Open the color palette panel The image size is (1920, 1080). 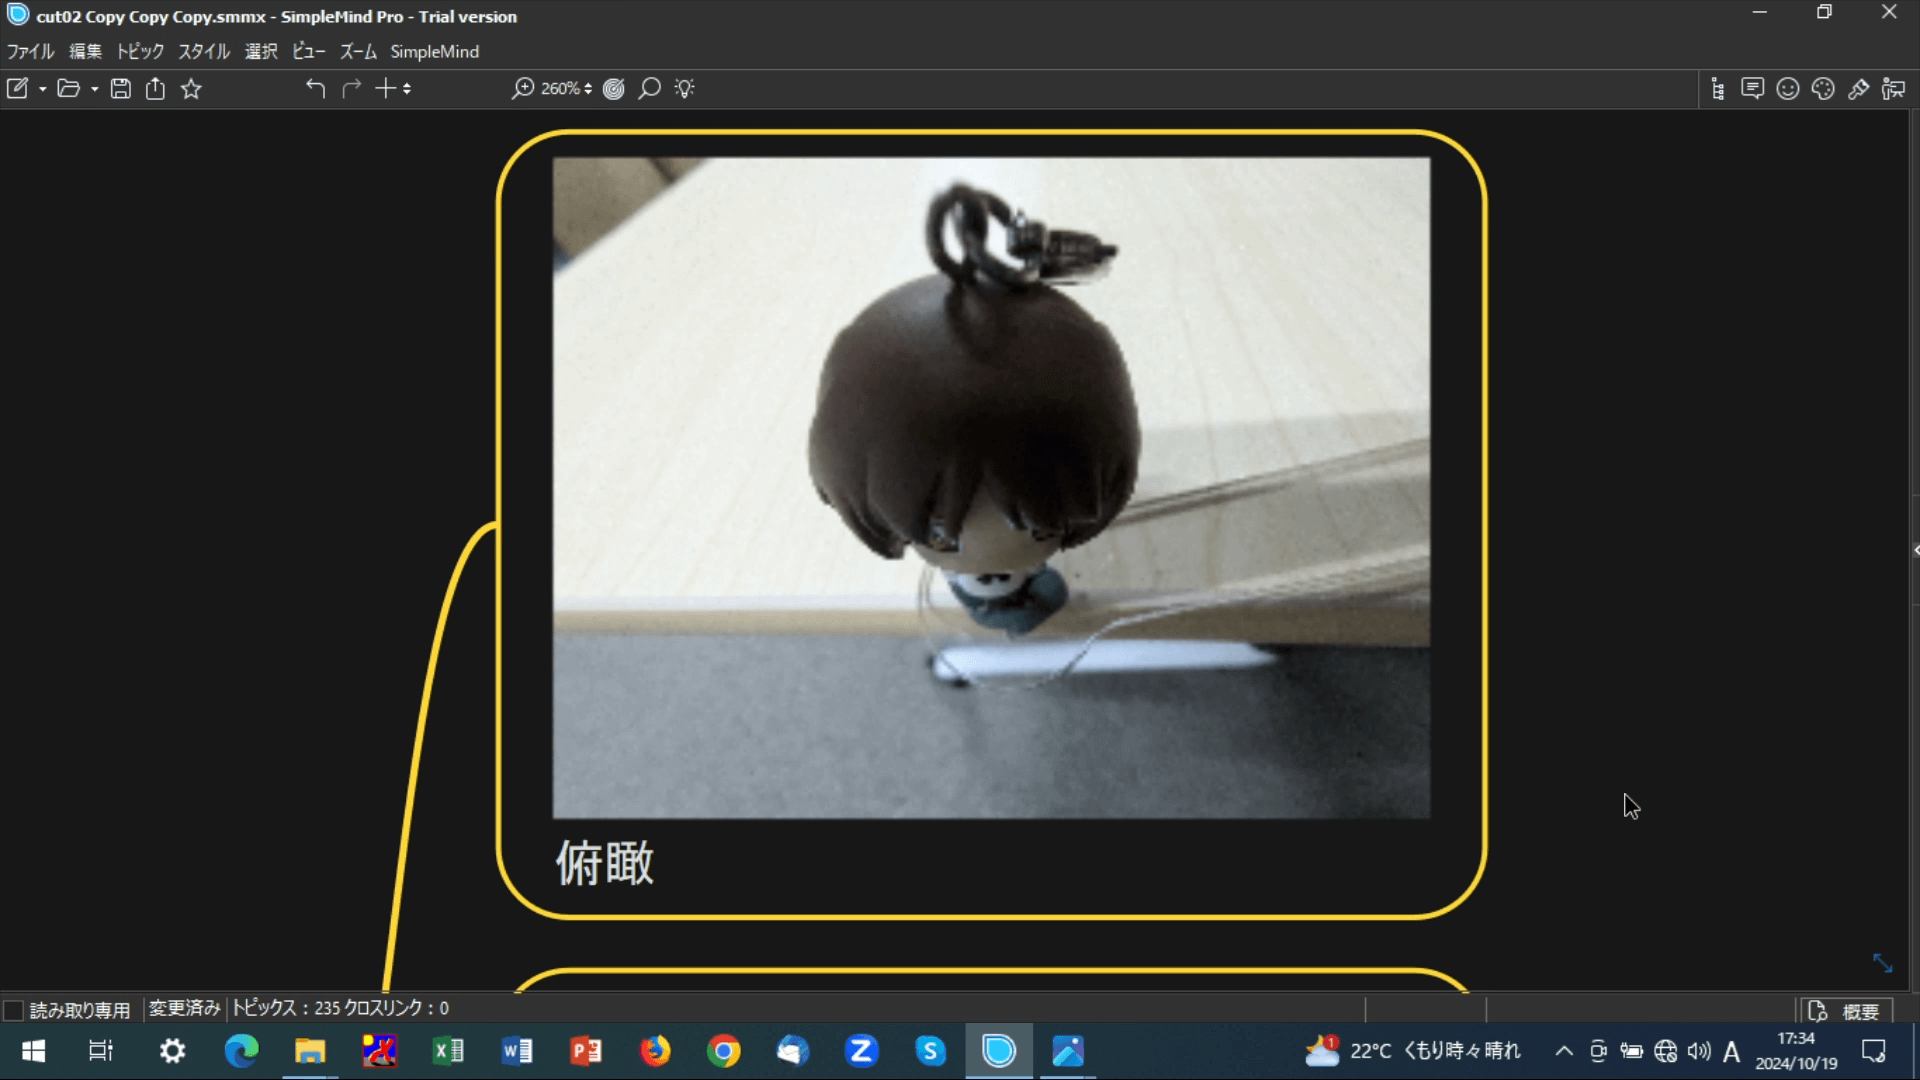tap(1823, 88)
